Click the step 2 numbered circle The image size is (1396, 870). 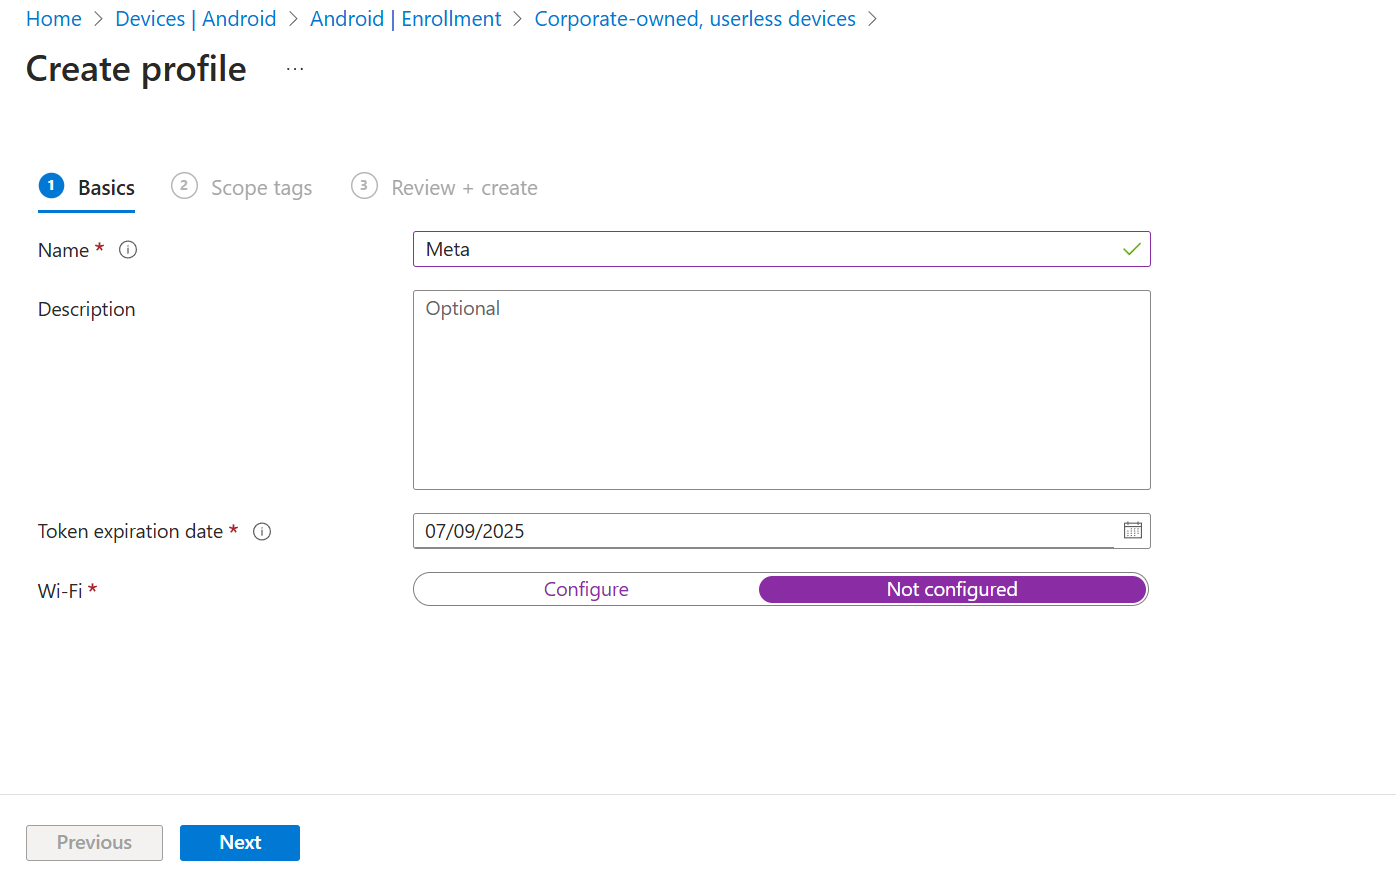pyautogui.click(x=184, y=186)
